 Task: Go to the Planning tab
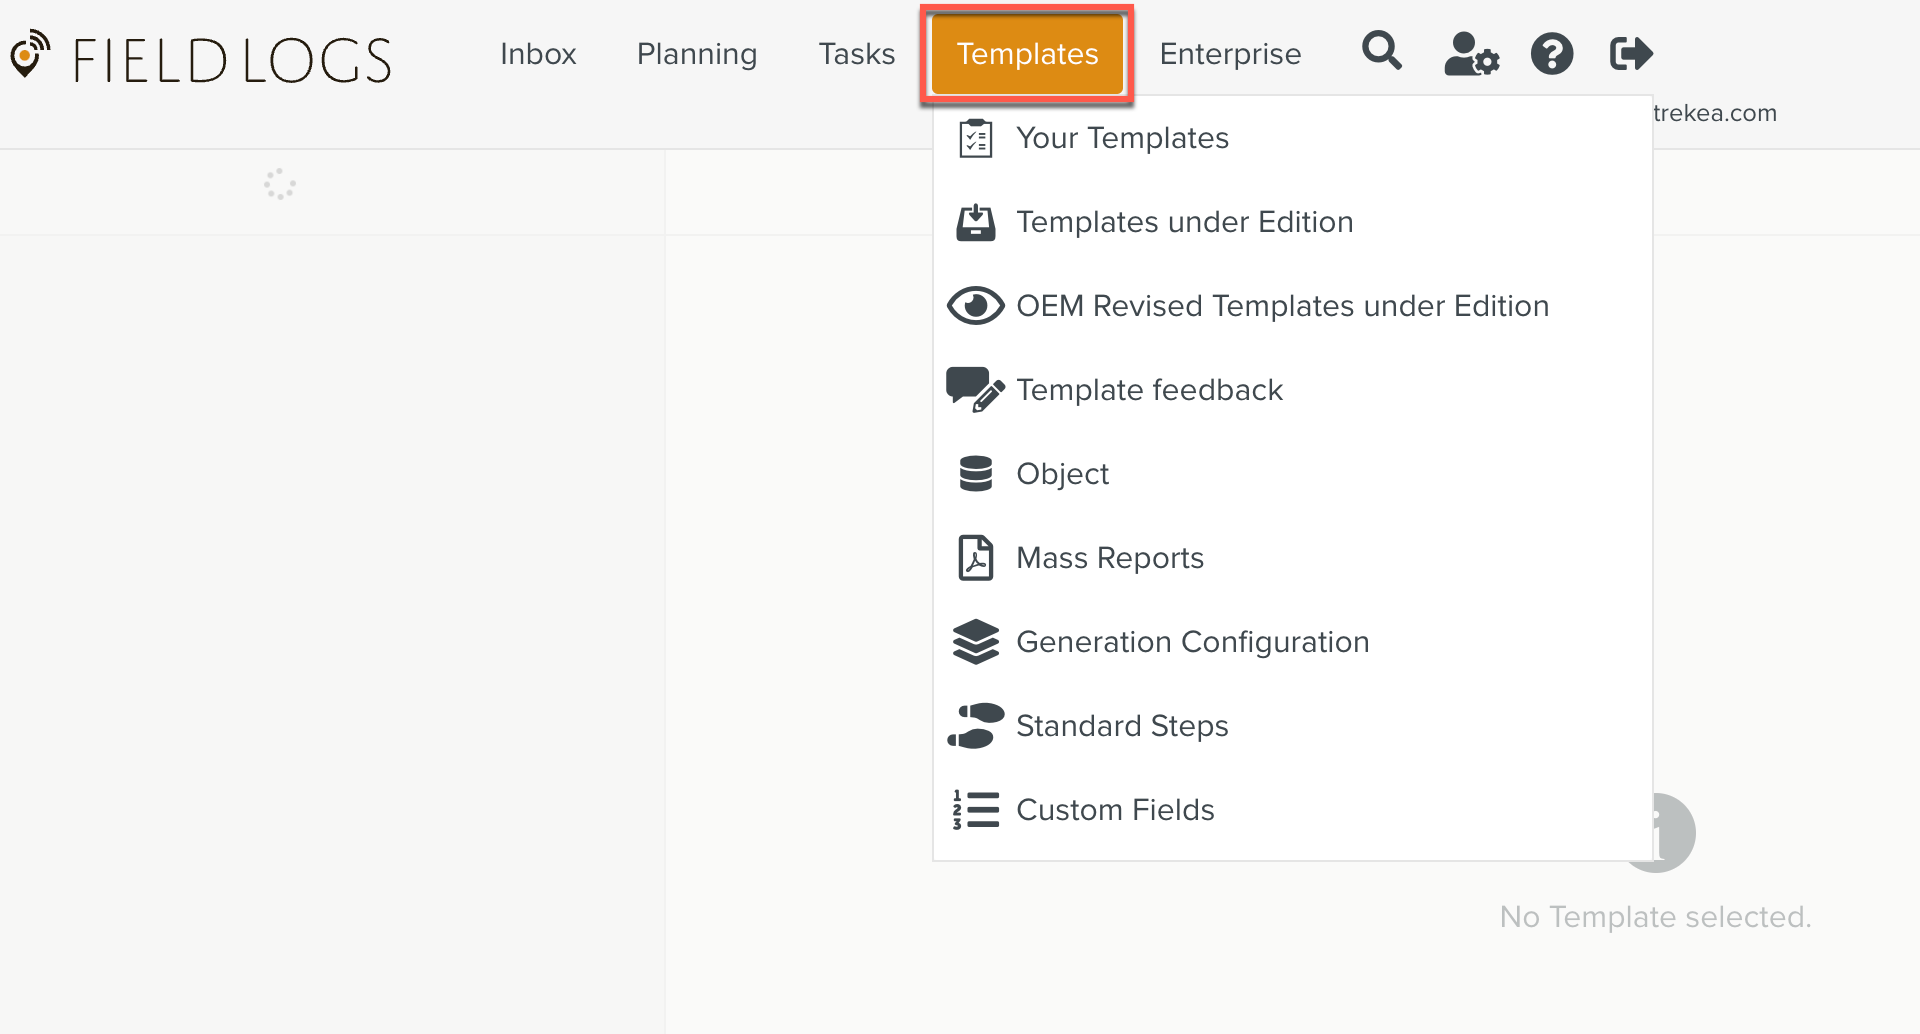click(697, 54)
